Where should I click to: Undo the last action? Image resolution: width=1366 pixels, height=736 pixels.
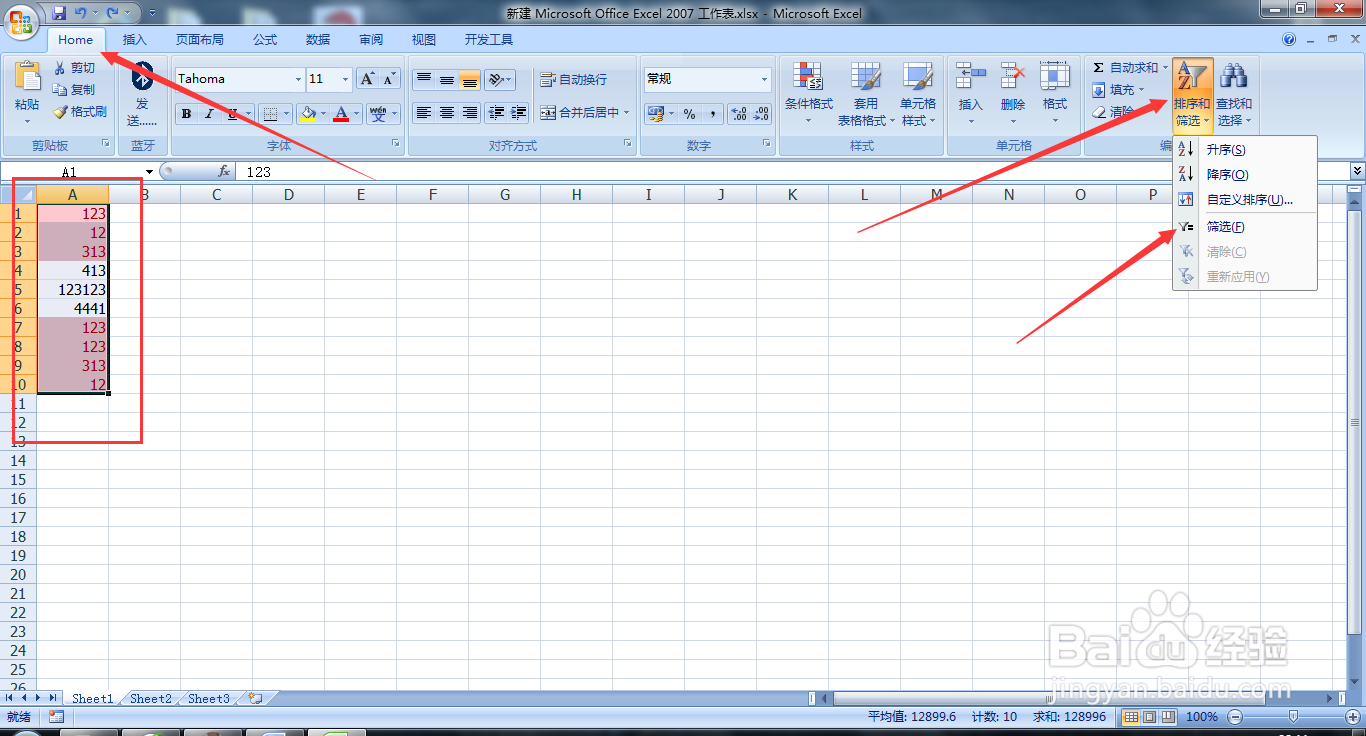[x=80, y=13]
